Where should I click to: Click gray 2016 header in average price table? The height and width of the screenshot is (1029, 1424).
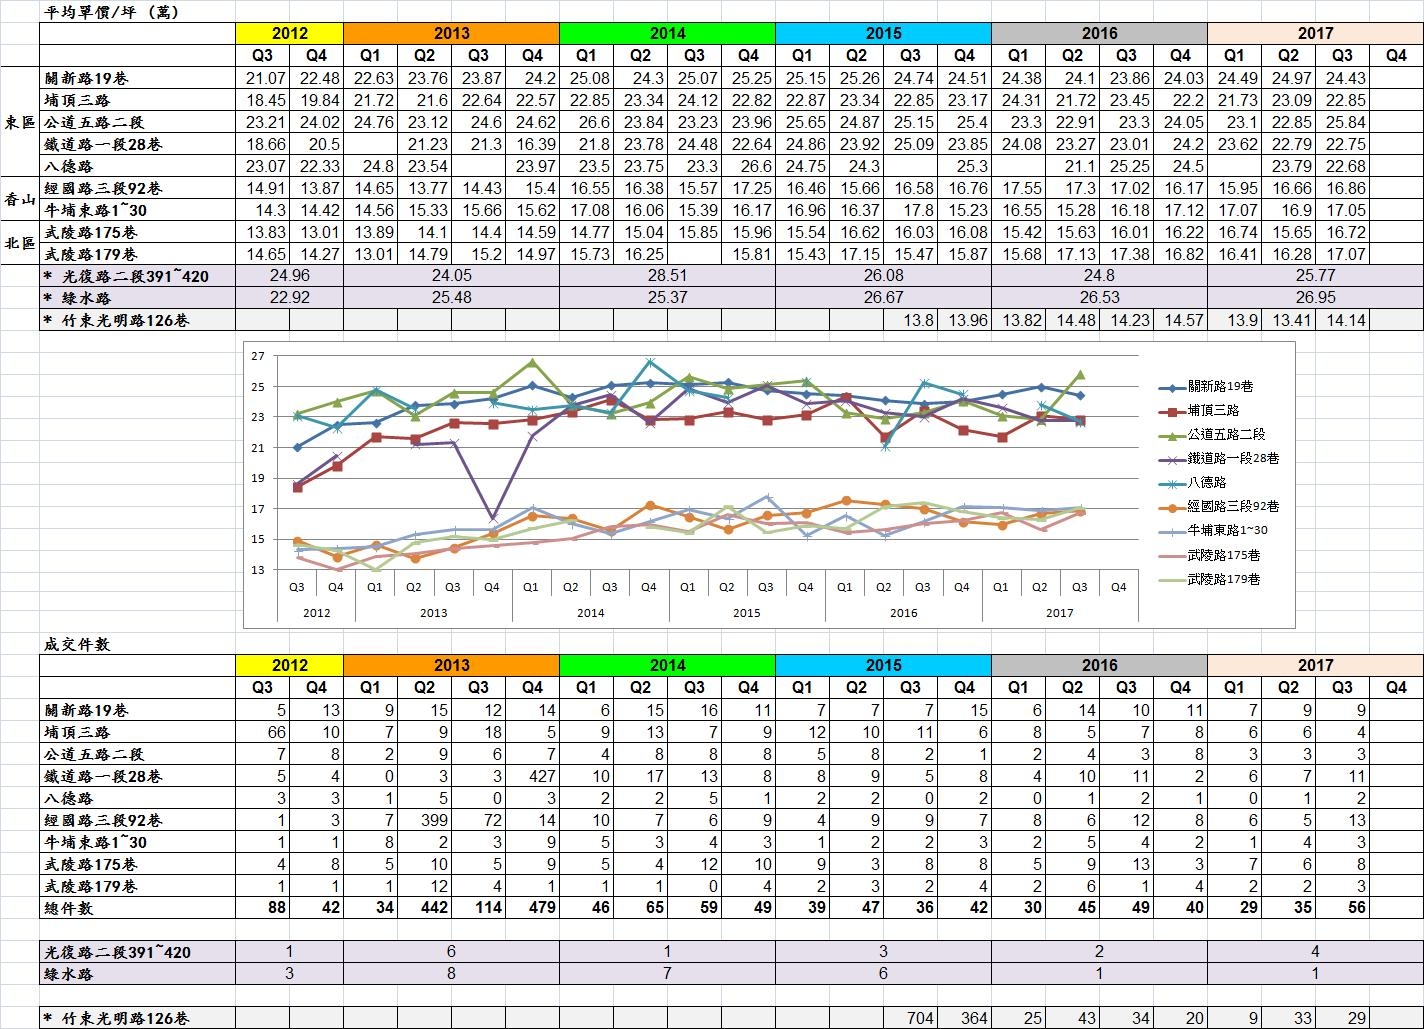tap(1099, 33)
